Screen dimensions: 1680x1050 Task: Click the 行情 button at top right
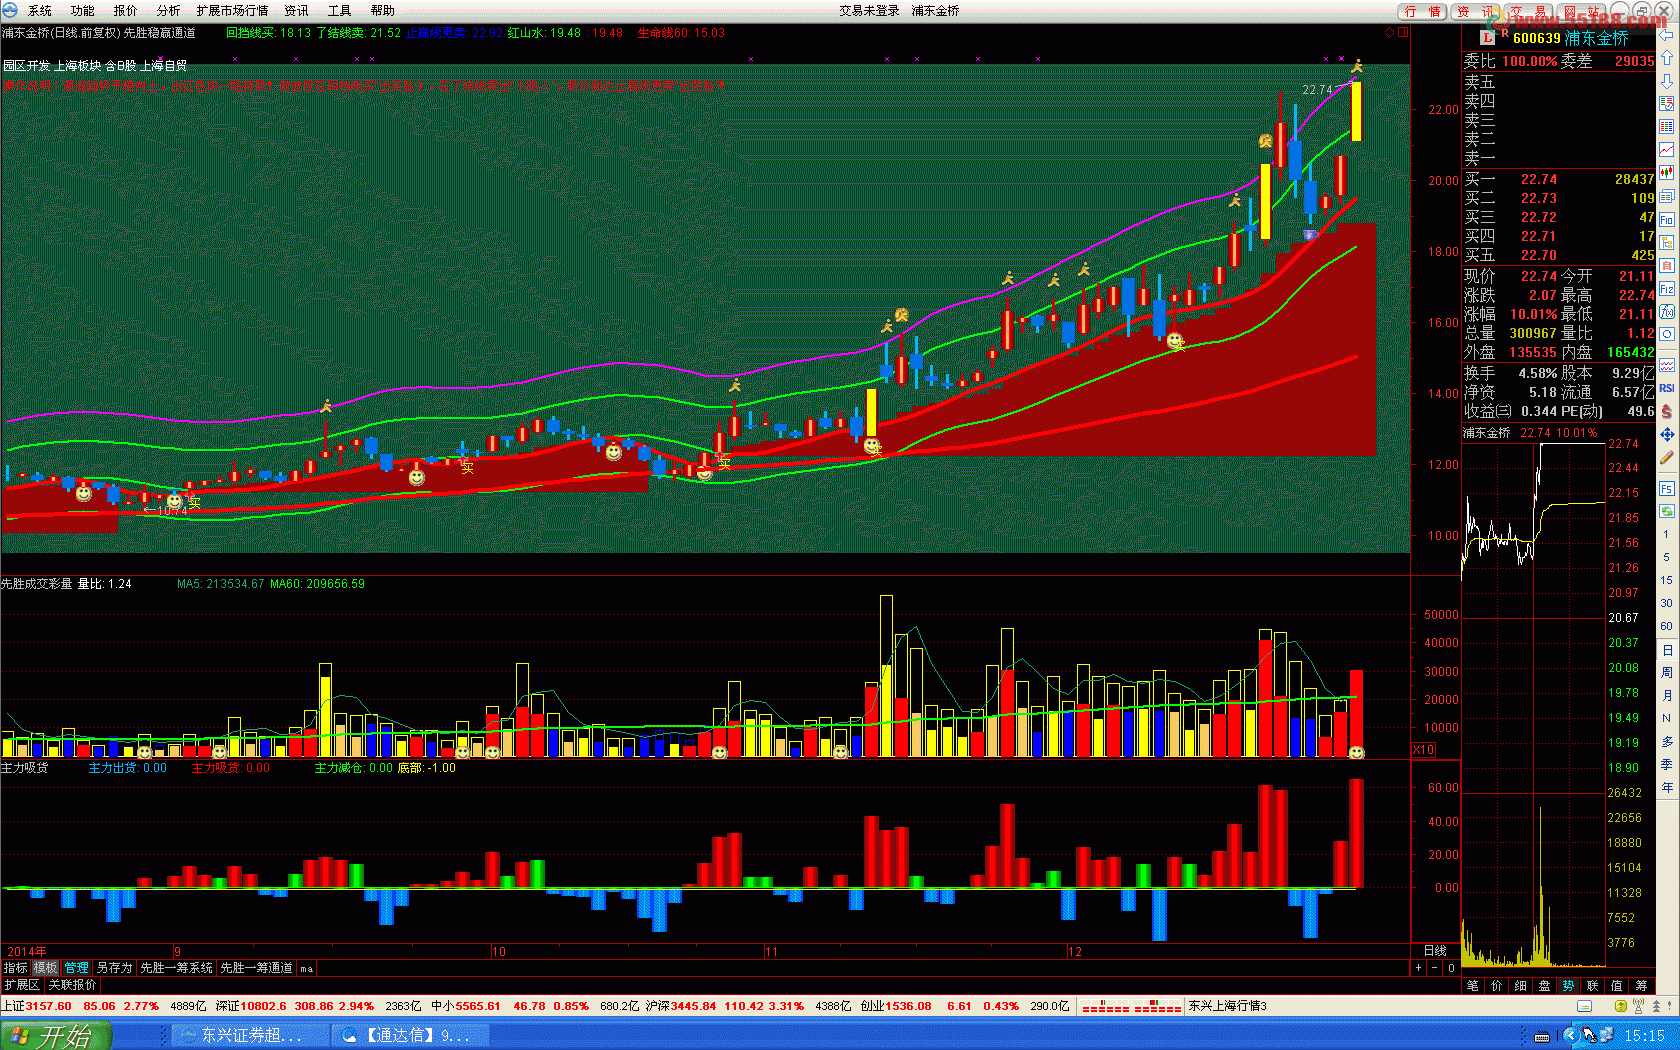point(1423,12)
